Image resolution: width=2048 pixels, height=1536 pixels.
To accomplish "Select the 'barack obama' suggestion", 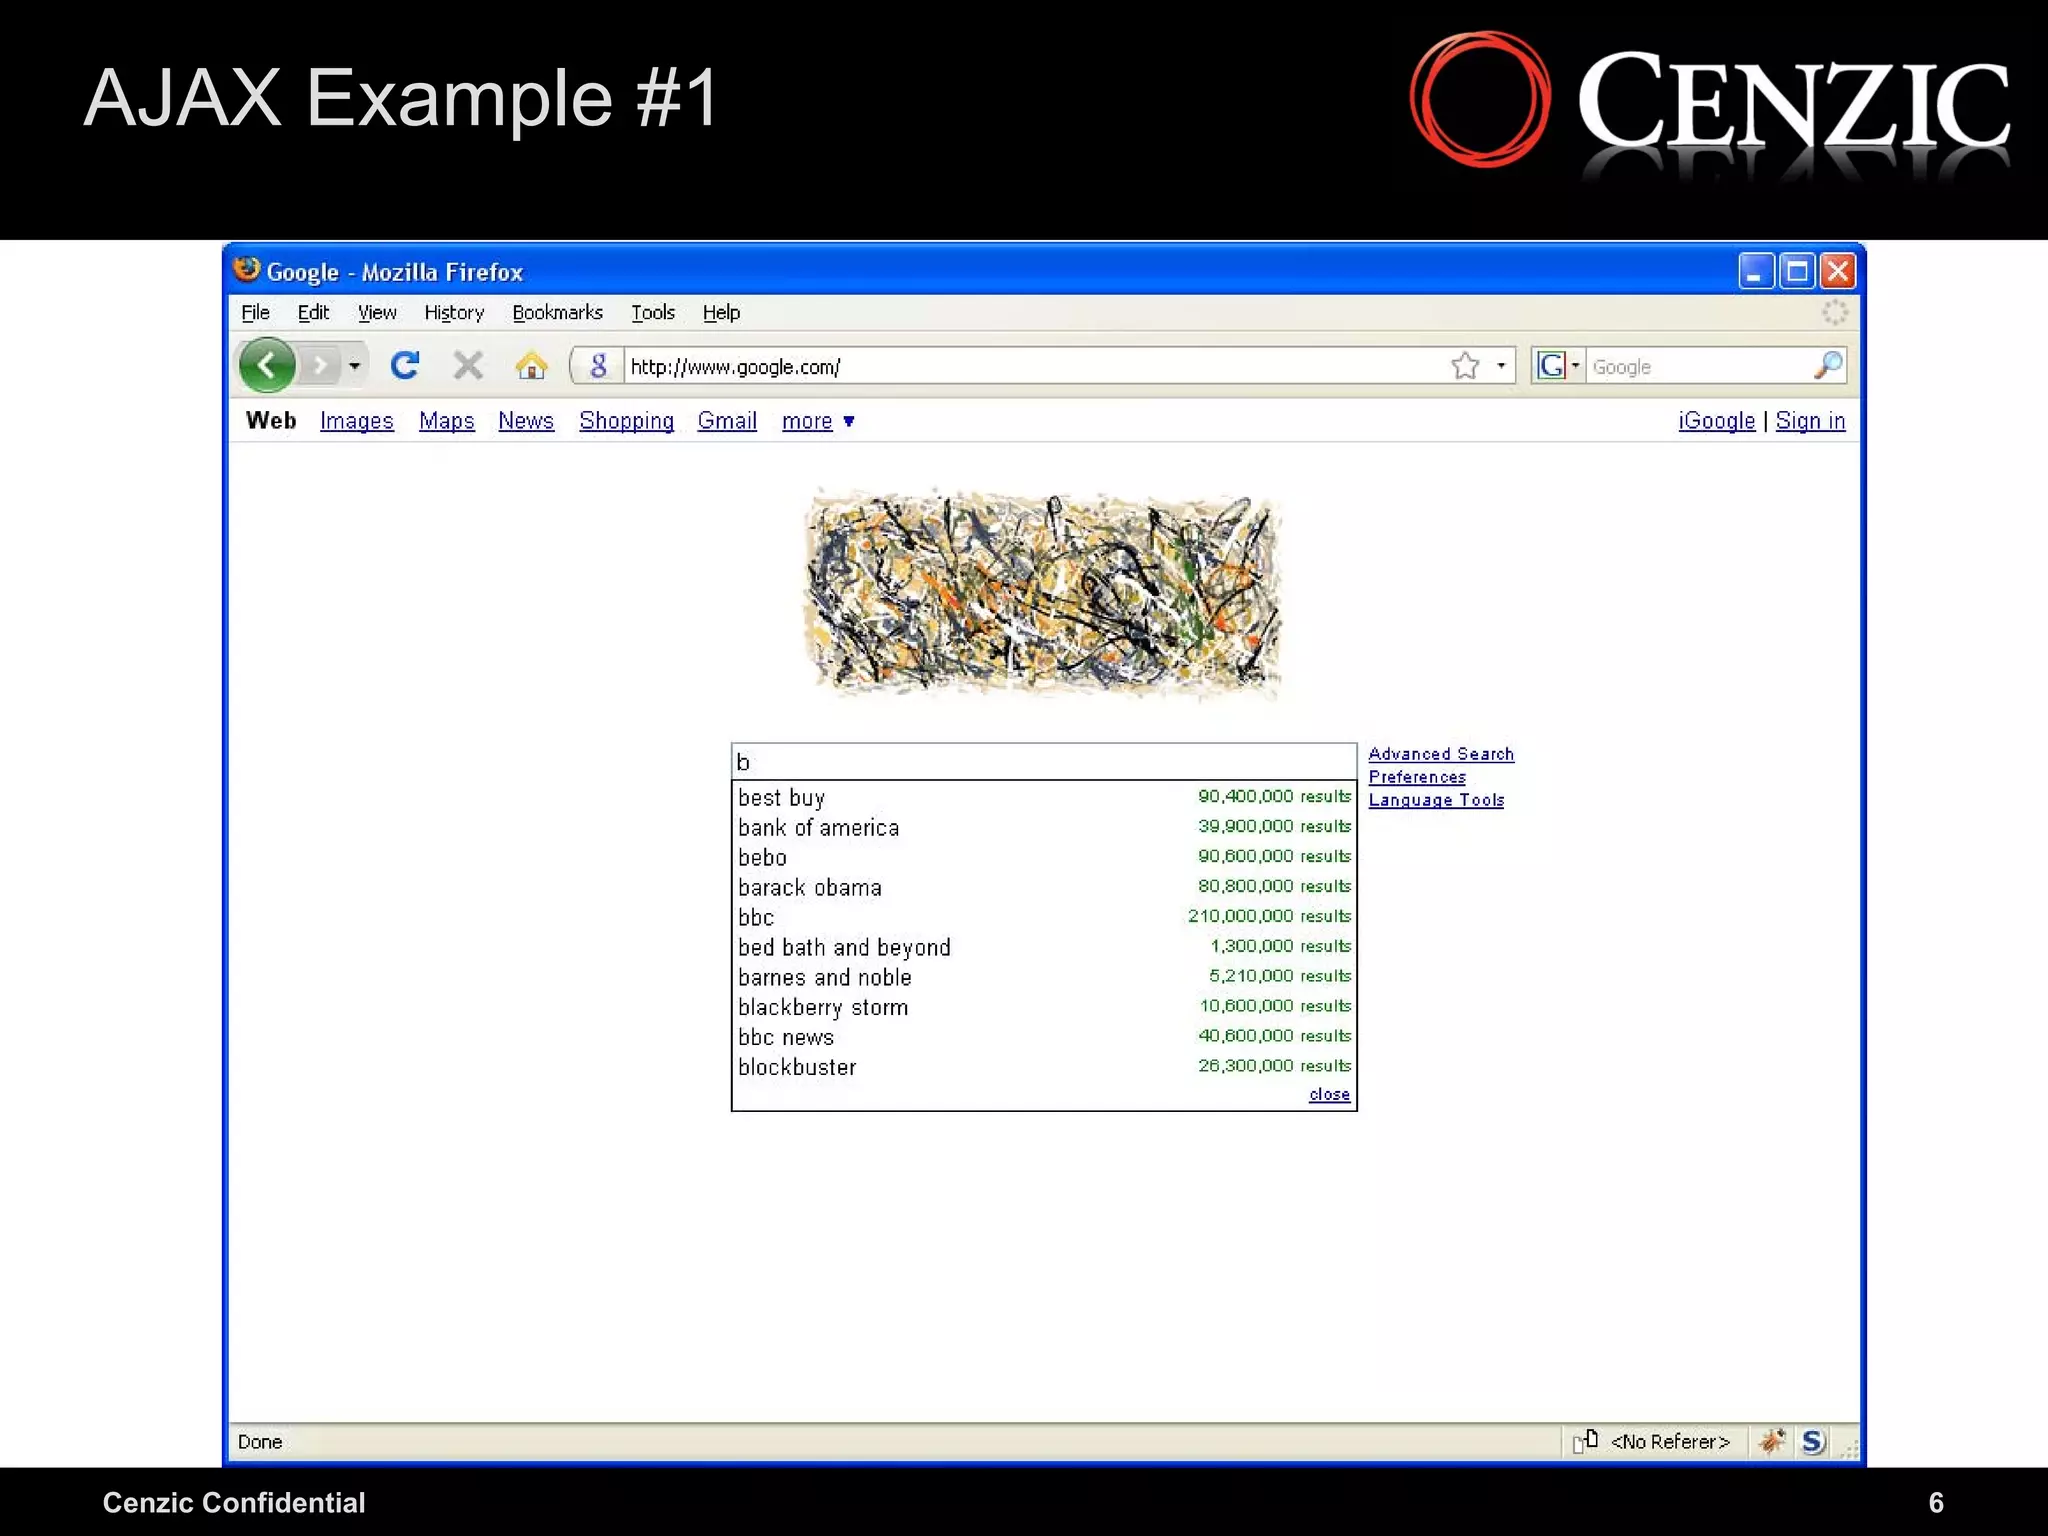I will click(x=1044, y=887).
